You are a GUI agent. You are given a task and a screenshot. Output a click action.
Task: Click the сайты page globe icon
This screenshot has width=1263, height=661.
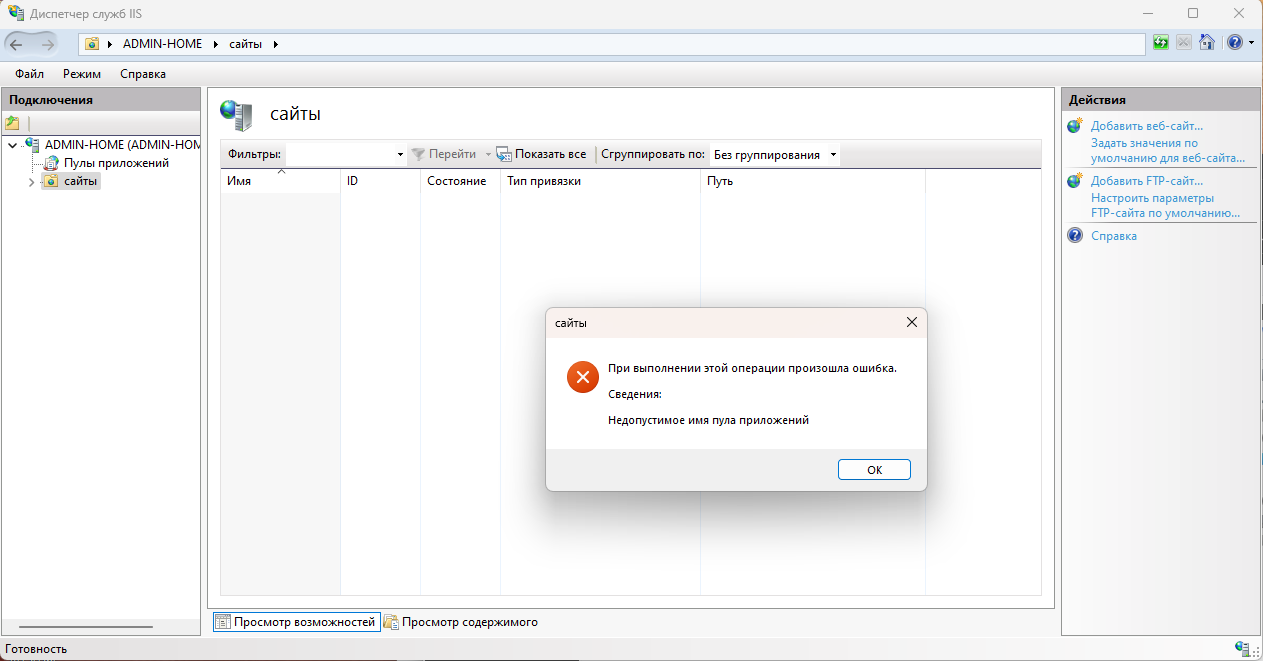(237, 115)
